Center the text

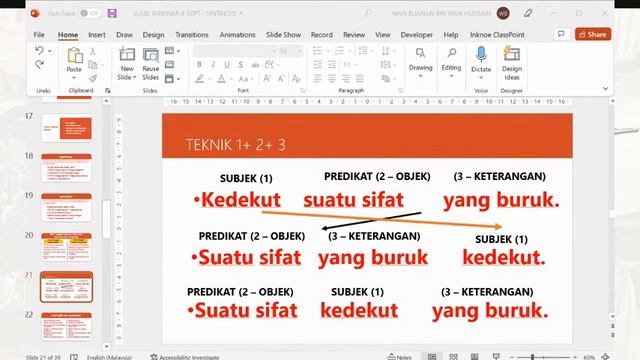332,78
